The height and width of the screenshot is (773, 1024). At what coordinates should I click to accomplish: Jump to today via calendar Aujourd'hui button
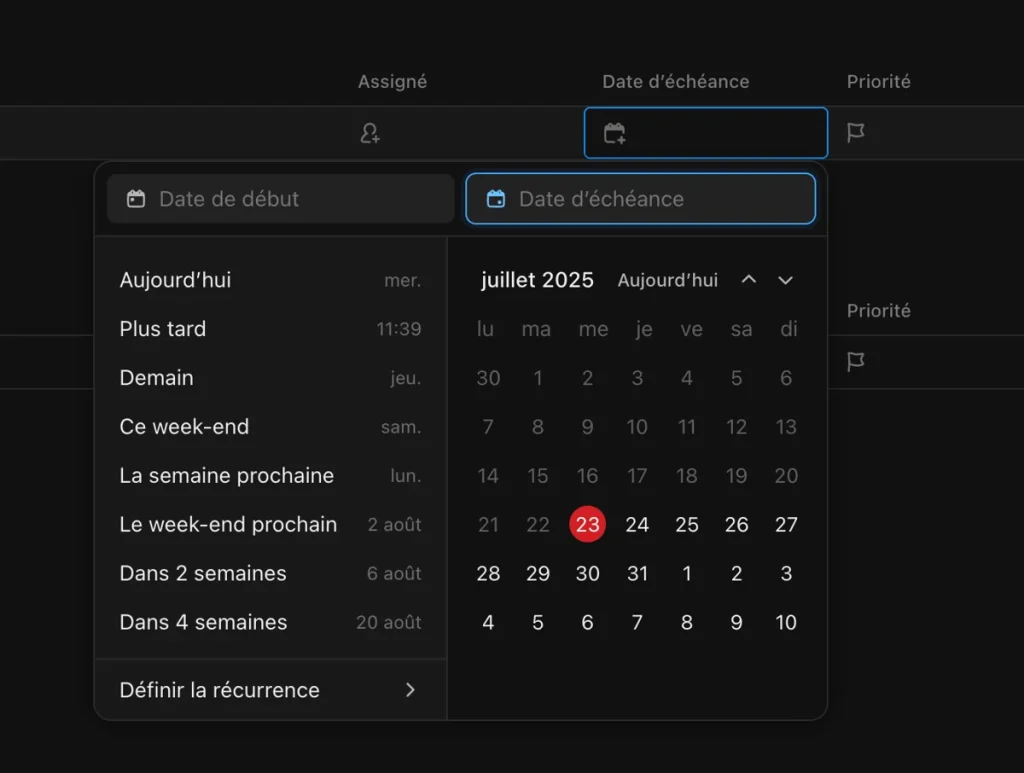click(x=667, y=280)
